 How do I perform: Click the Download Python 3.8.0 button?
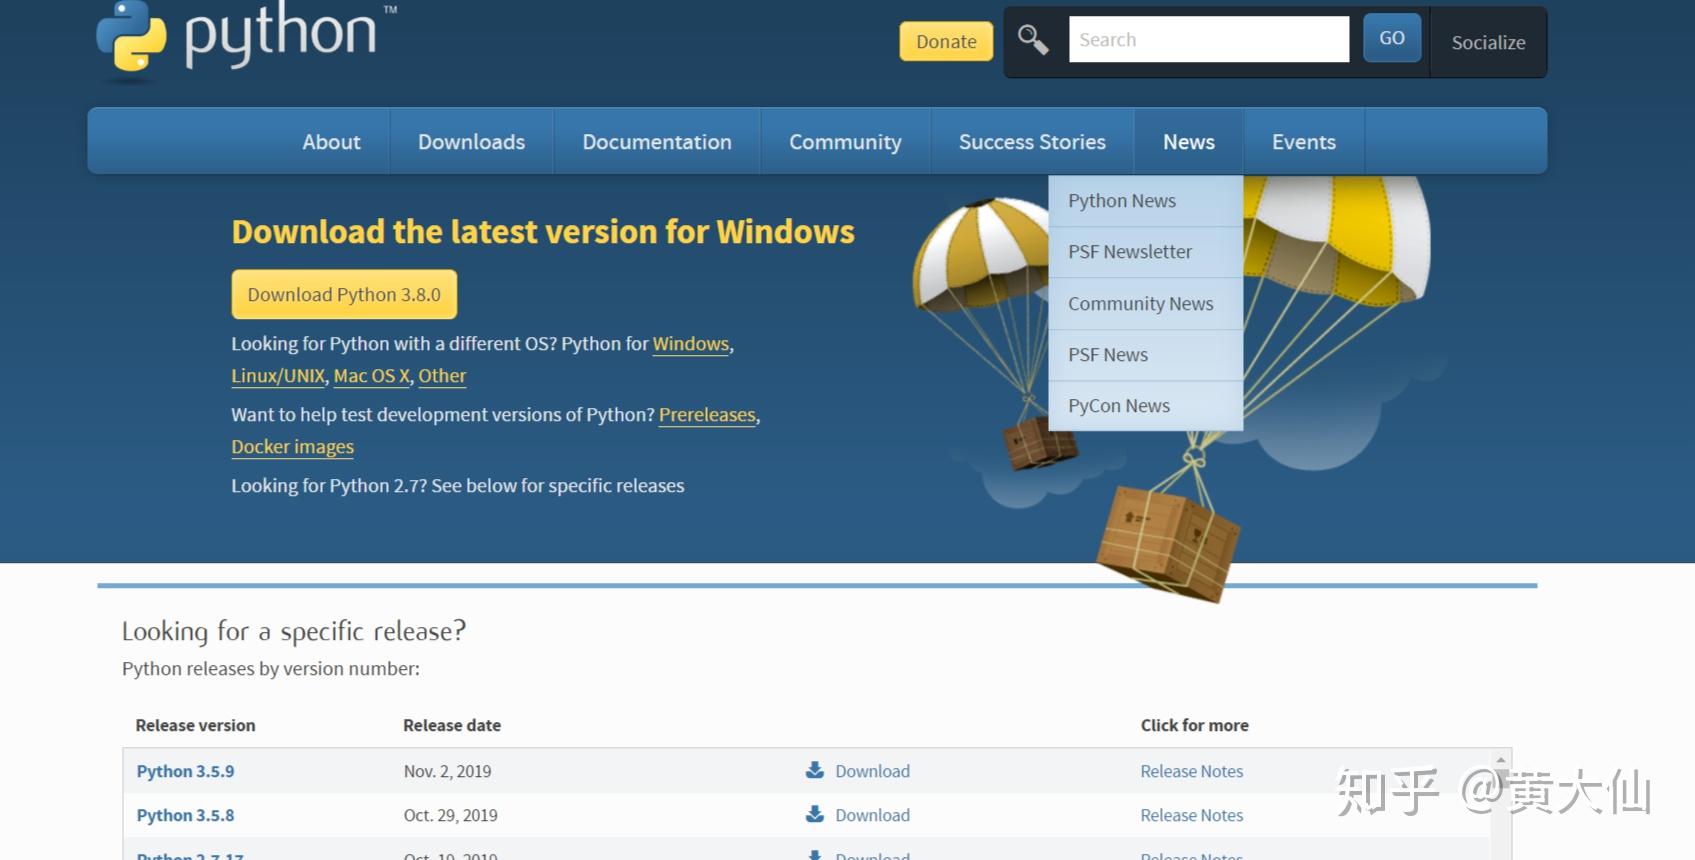coord(344,295)
